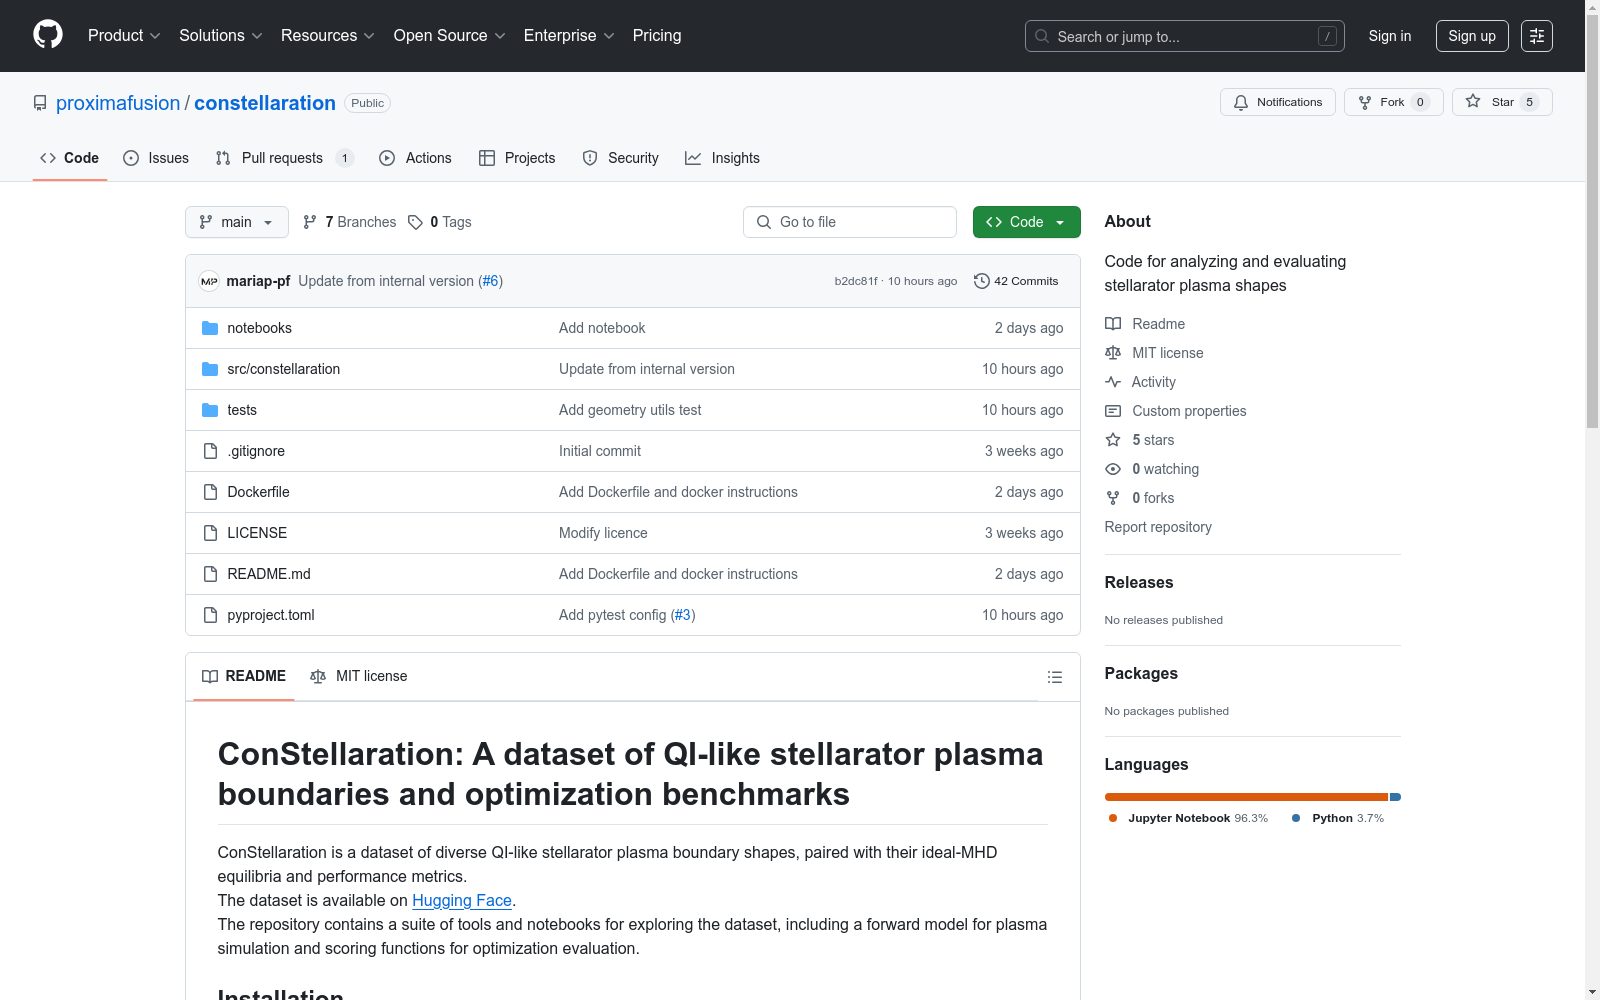Screen dimensions: 1600x1000
Task: Expand the Product menu
Action: coord(124,36)
